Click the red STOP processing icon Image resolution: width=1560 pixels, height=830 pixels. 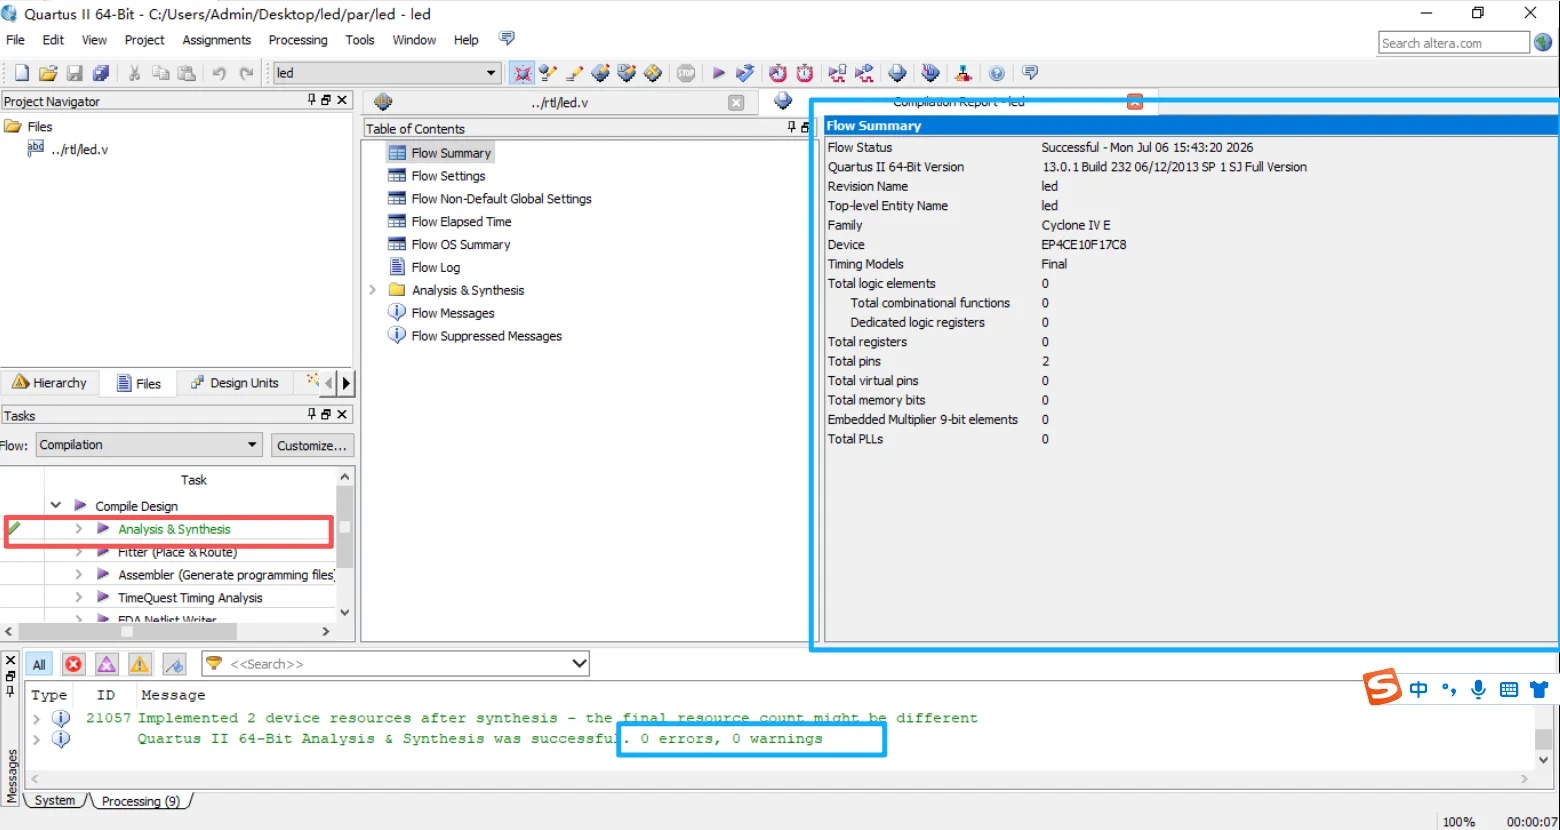tap(686, 73)
